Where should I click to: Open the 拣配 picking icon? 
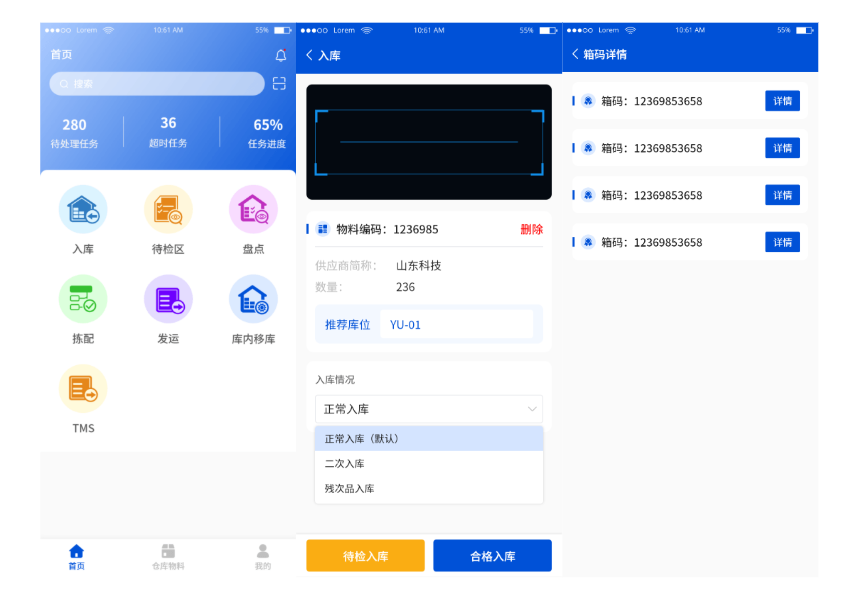click(83, 299)
